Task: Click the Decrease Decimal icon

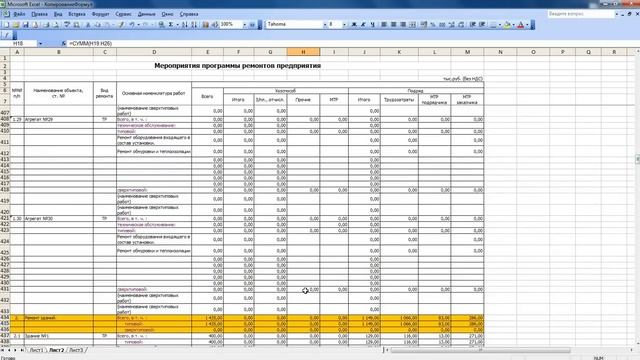Action: pos(461,25)
